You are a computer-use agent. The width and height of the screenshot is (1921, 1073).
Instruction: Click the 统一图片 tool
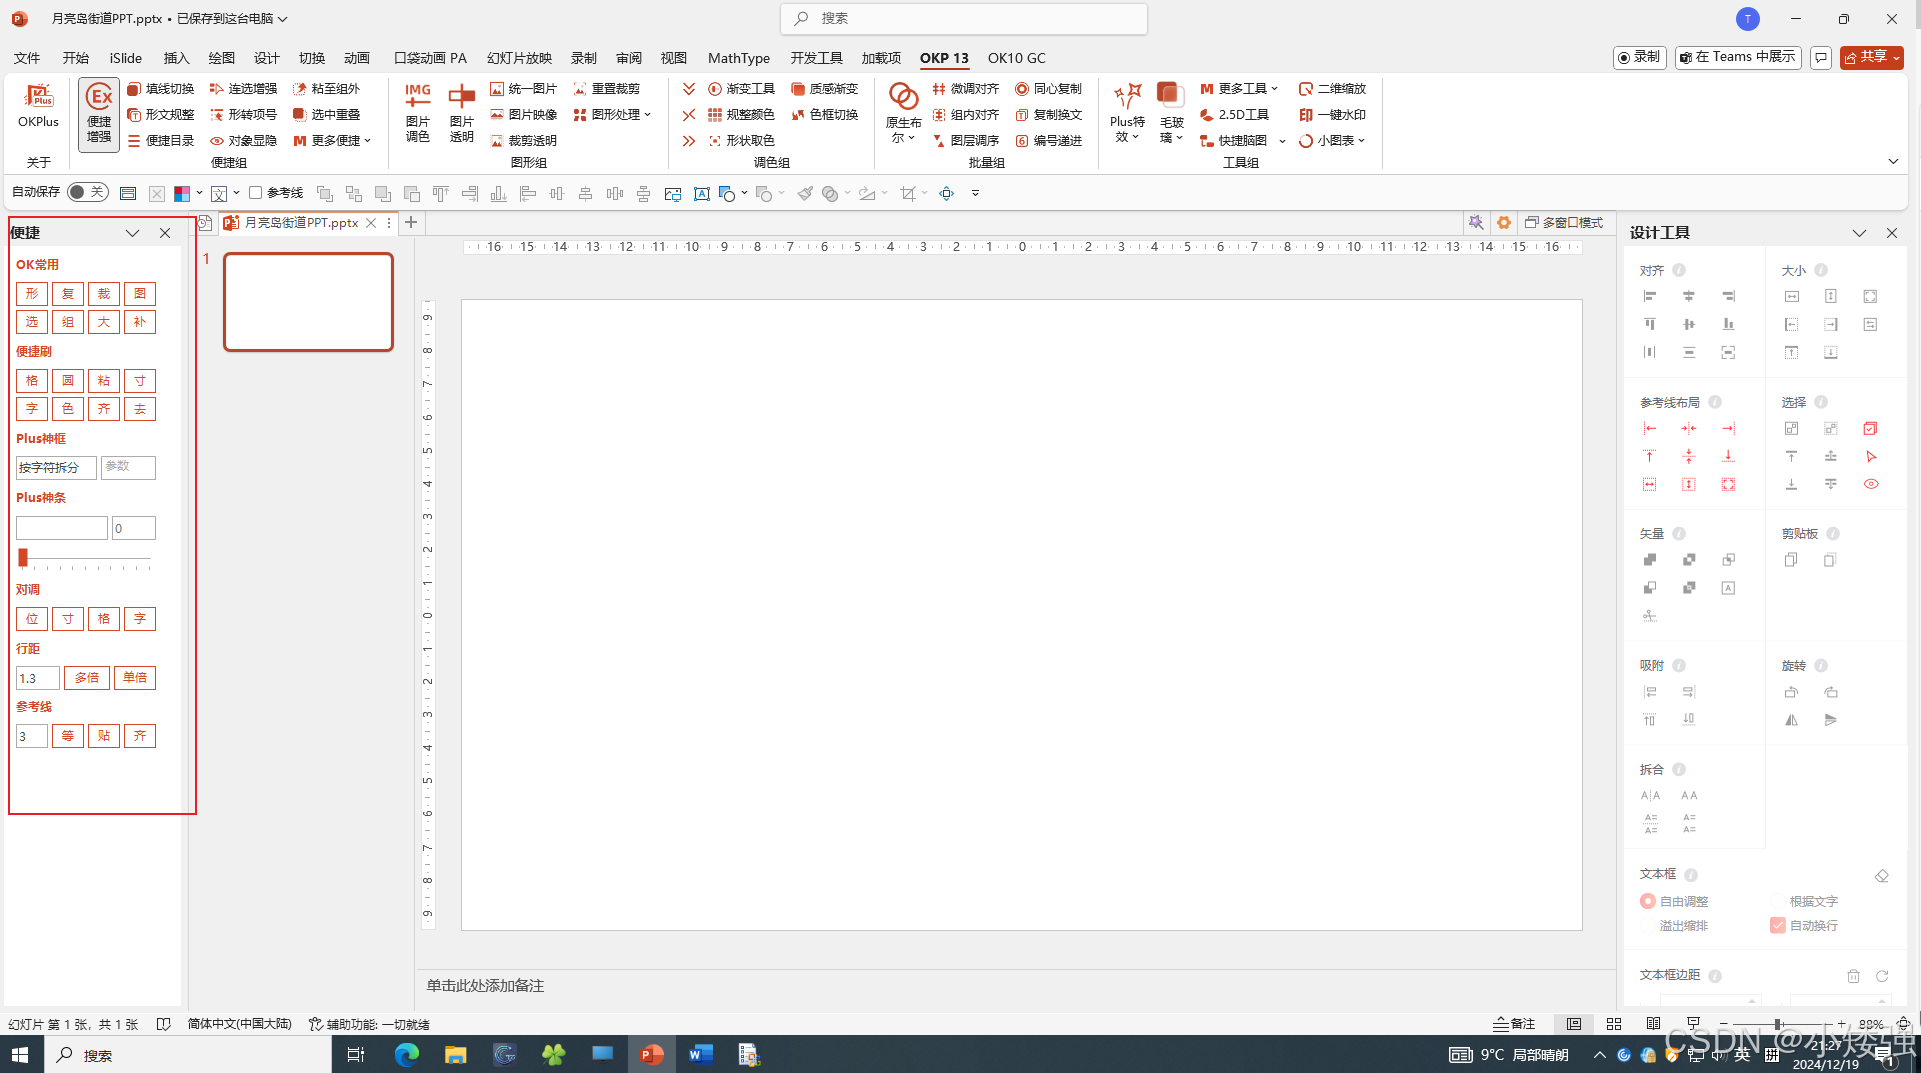click(x=523, y=89)
